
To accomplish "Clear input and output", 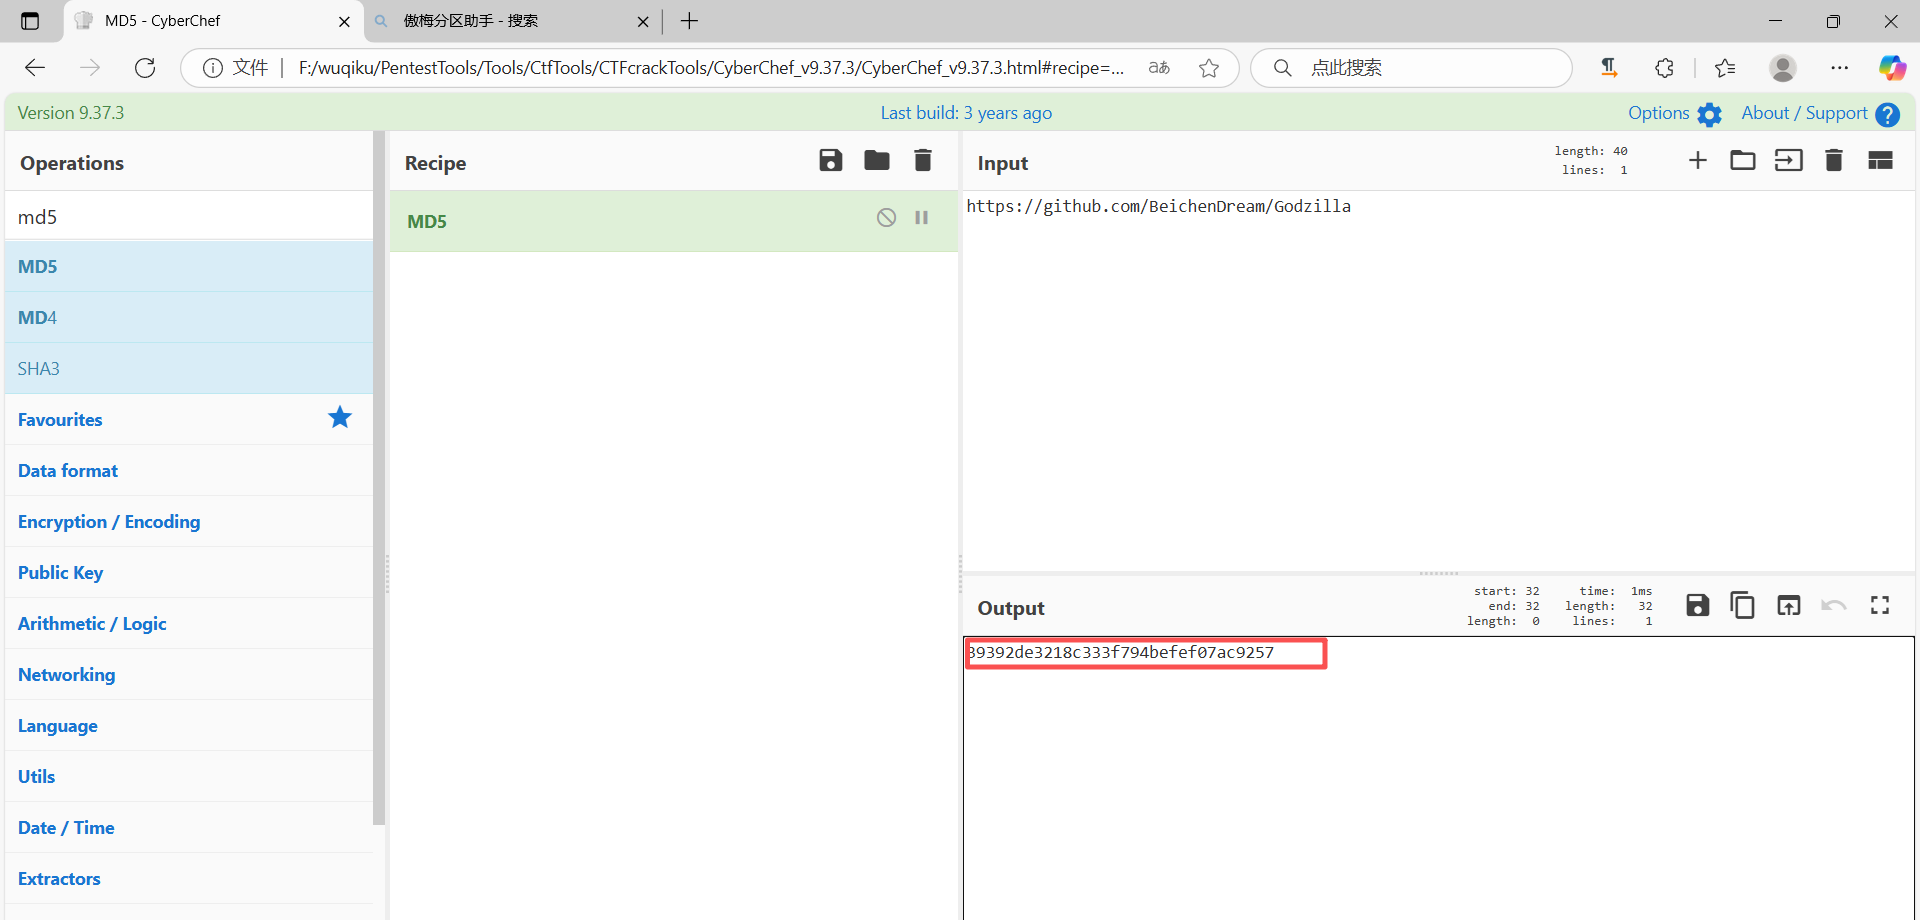I will click(1834, 161).
